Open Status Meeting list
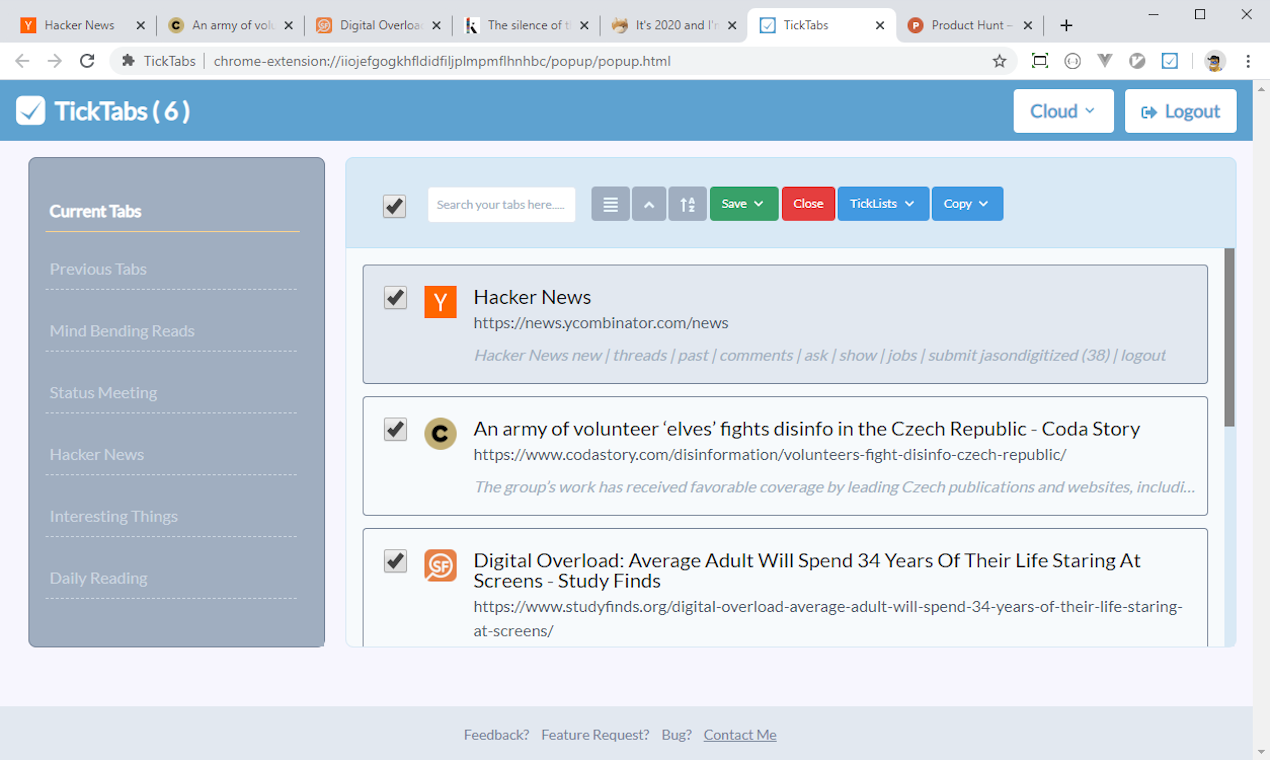This screenshot has height=760, width=1270. [103, 393]
